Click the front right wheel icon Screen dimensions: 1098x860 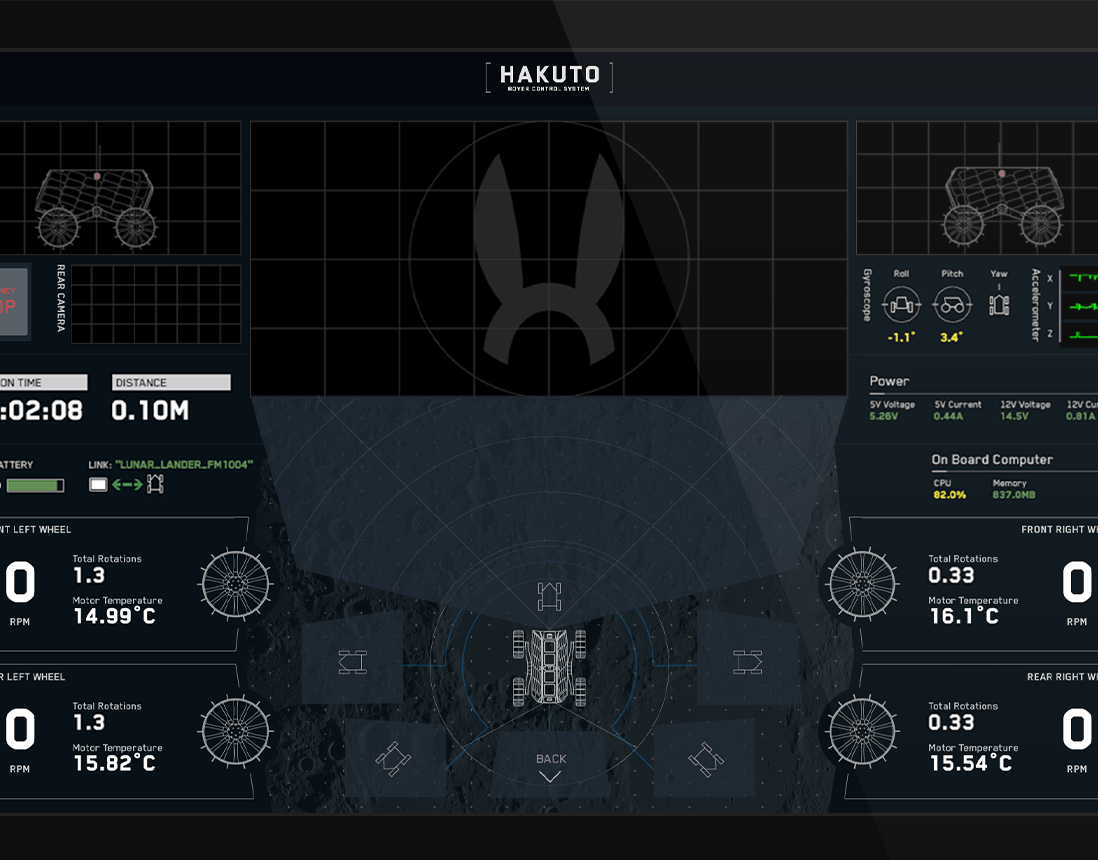click(x=862, y=583)
